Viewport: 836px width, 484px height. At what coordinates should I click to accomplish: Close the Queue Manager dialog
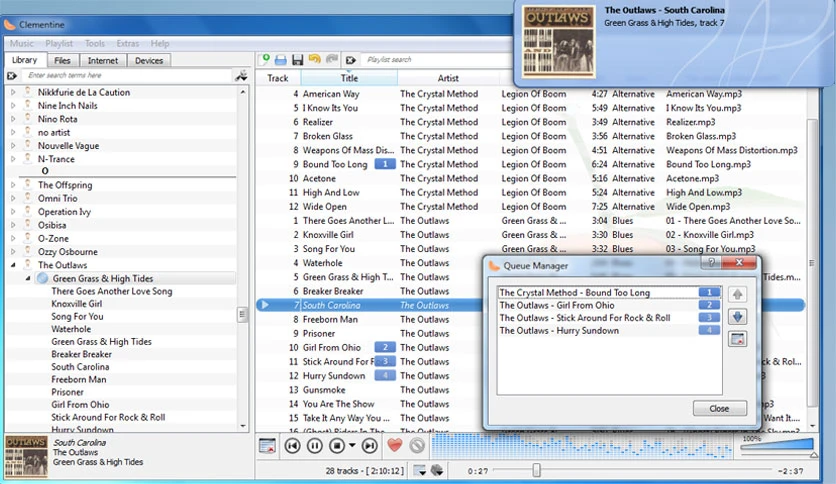719,408
